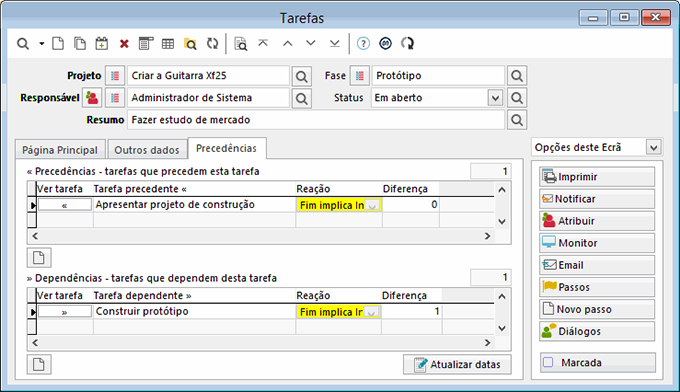This screenshot has height=392, width=680.
Task: Click the form view toolbar icon
Action: coord(146,43)
